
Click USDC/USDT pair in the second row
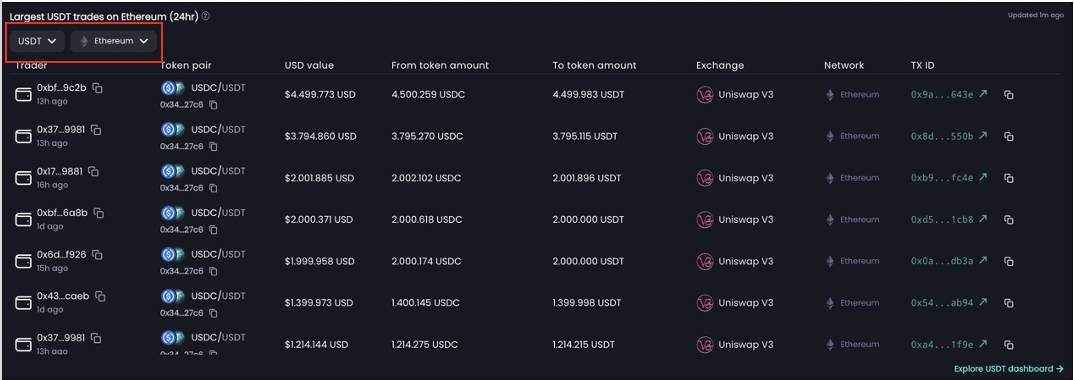(x=218, y=129)
